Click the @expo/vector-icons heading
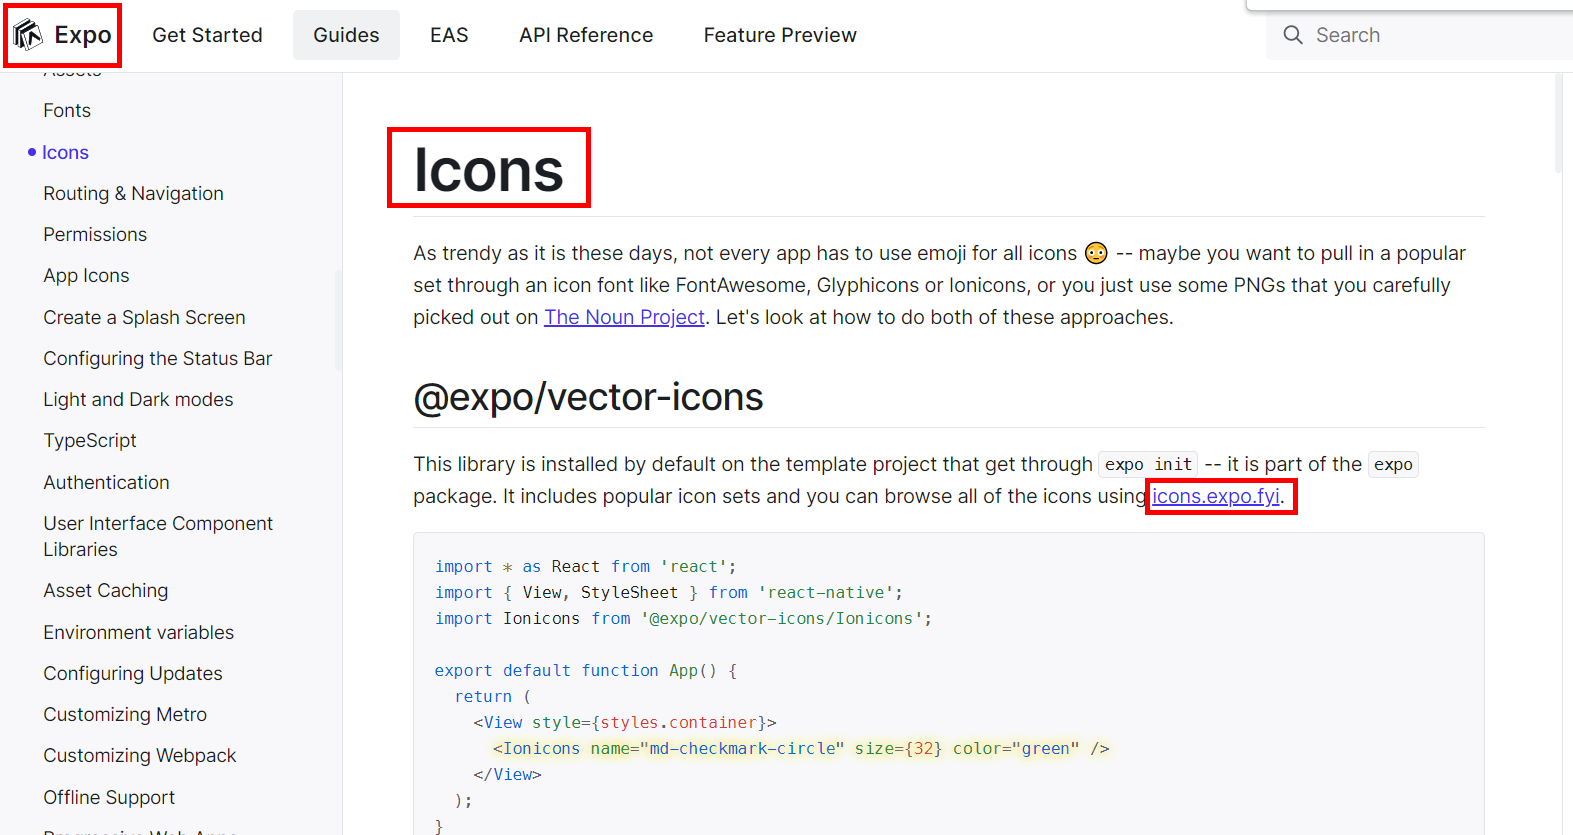Viewport: 1573px width, 835px height. pyautogui.click(x=588, y=397)
